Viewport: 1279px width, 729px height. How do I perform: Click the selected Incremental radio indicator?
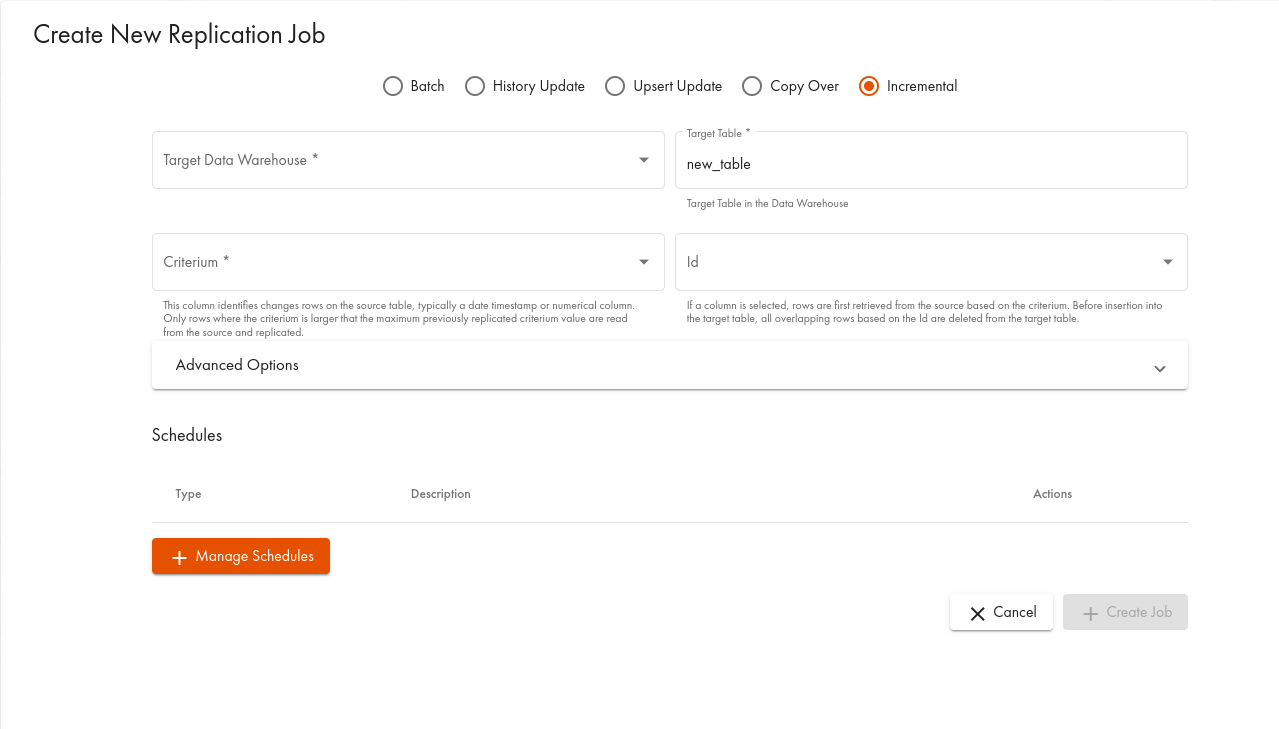pos(868,86)
